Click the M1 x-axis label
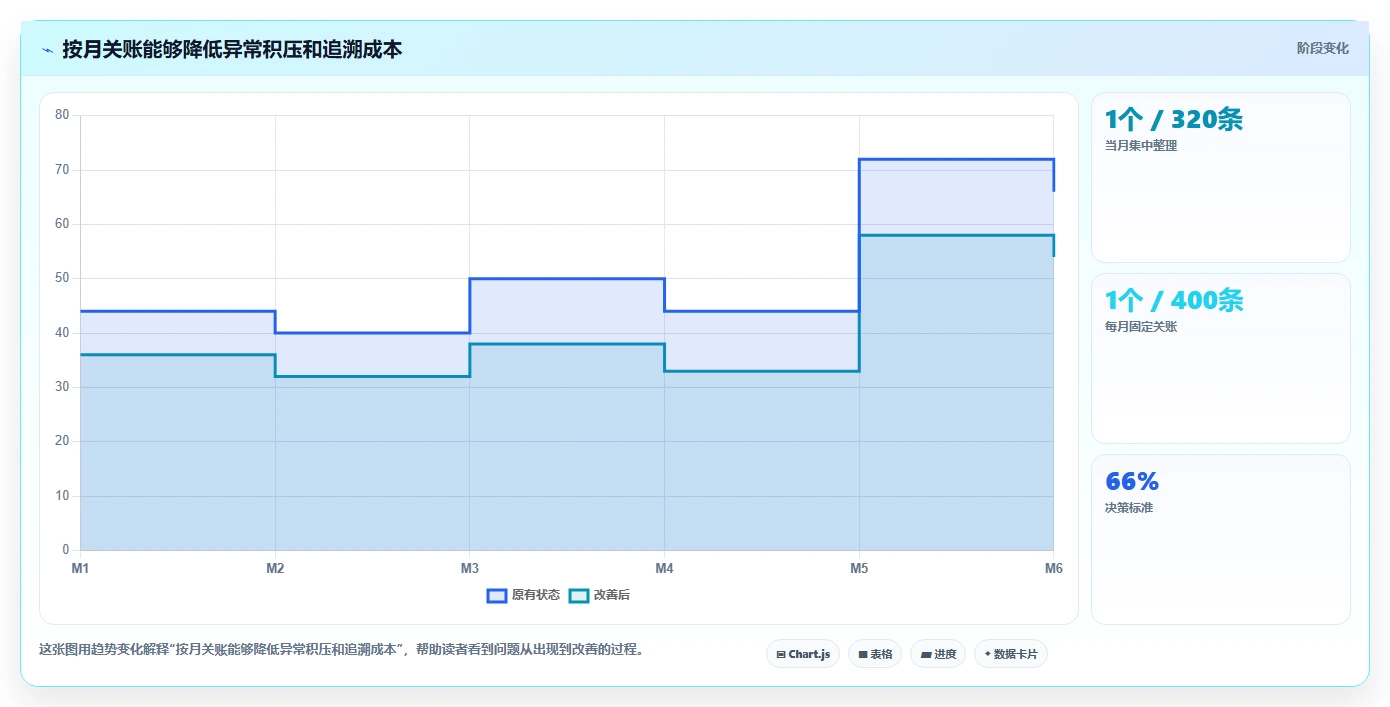 pyautogui.click(x=80, y=568)
